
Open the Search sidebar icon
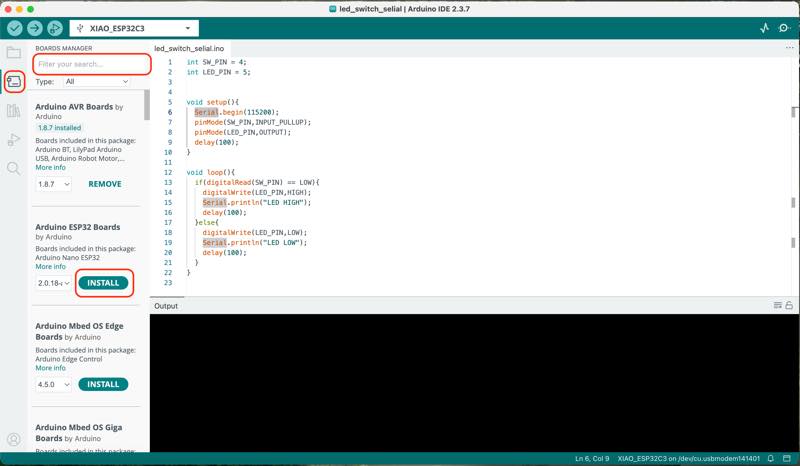(14, 168)
